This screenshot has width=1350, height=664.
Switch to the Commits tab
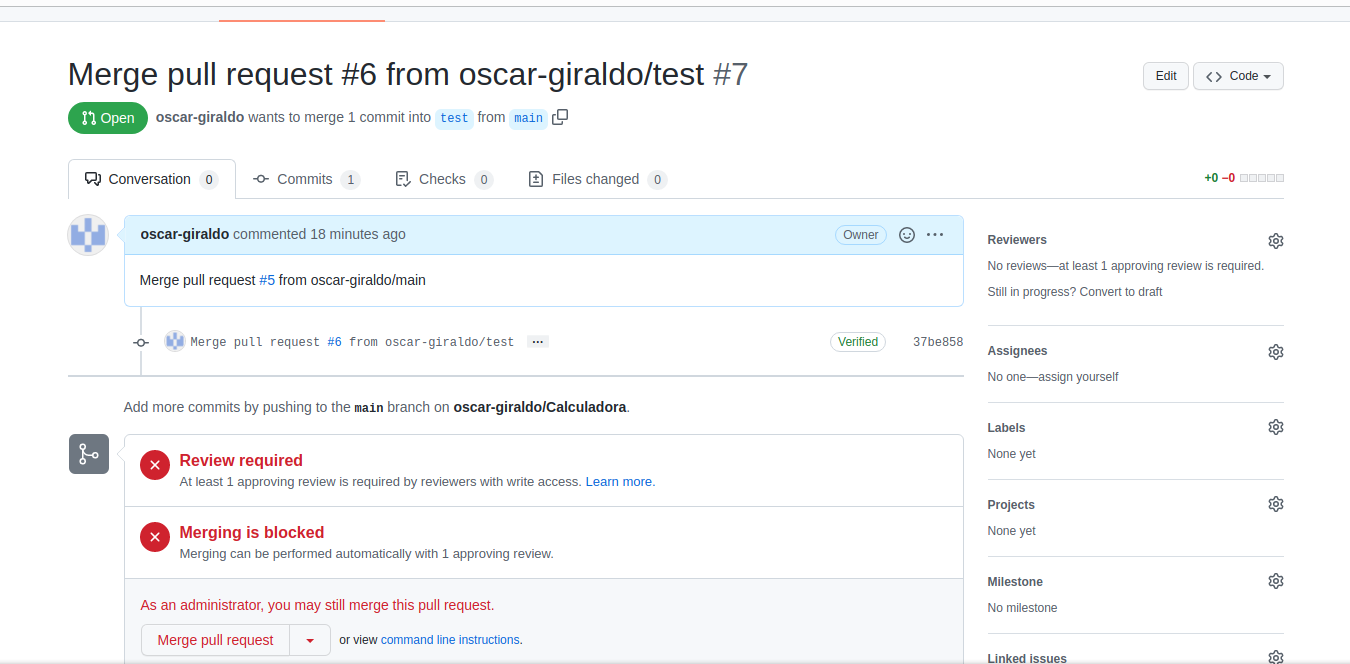click(x=306, y=179)
